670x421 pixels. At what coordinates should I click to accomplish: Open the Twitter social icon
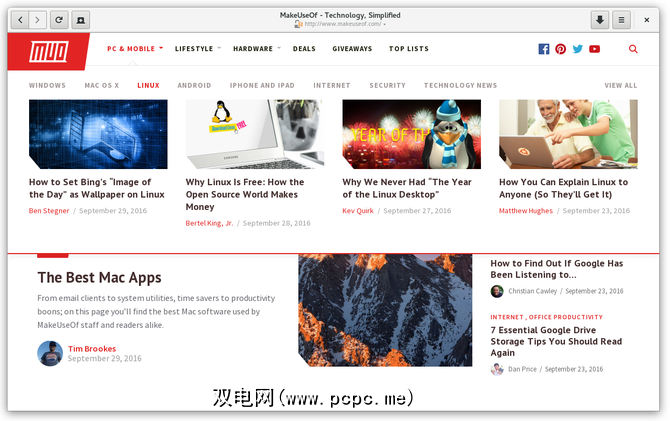click(578, 49)
